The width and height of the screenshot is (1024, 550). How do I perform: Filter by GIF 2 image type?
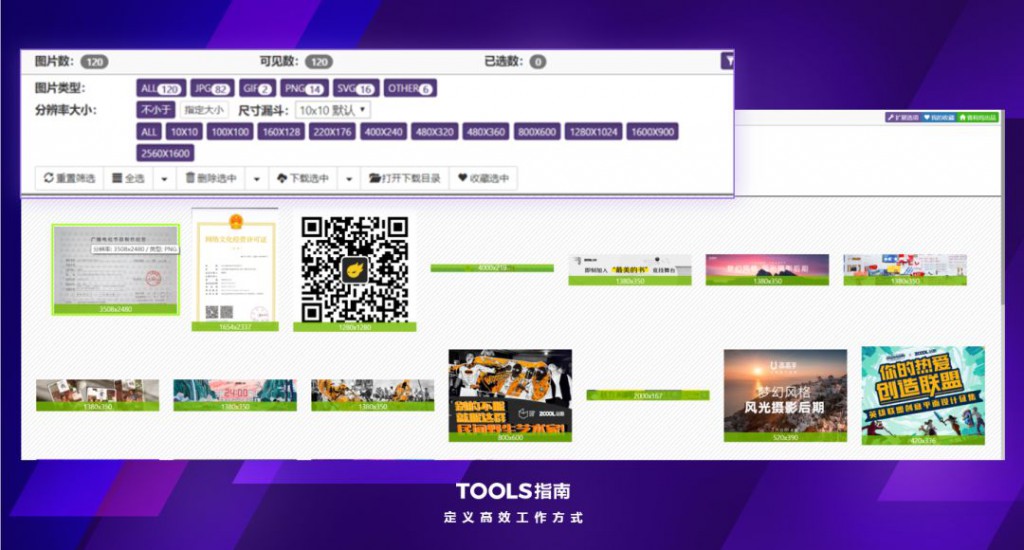coord(257,88)
